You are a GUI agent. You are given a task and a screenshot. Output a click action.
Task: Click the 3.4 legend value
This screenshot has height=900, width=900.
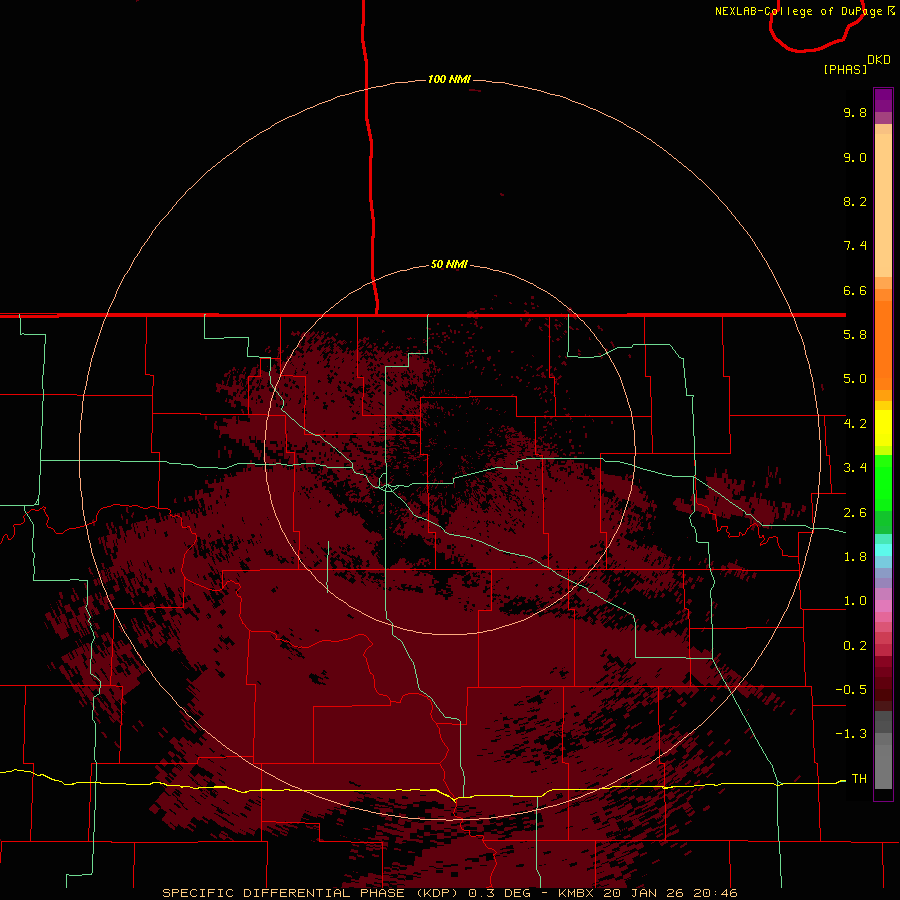pyautogui.click(x=855, y=468)
